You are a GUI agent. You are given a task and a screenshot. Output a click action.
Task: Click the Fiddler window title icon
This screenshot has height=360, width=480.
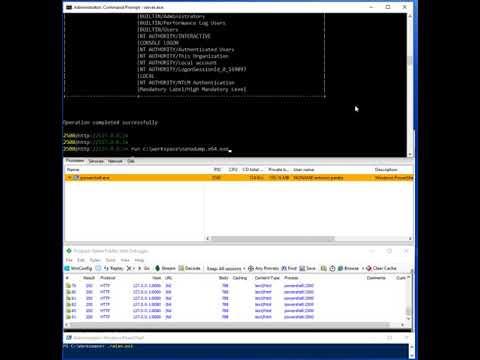[x=69, y=251]
